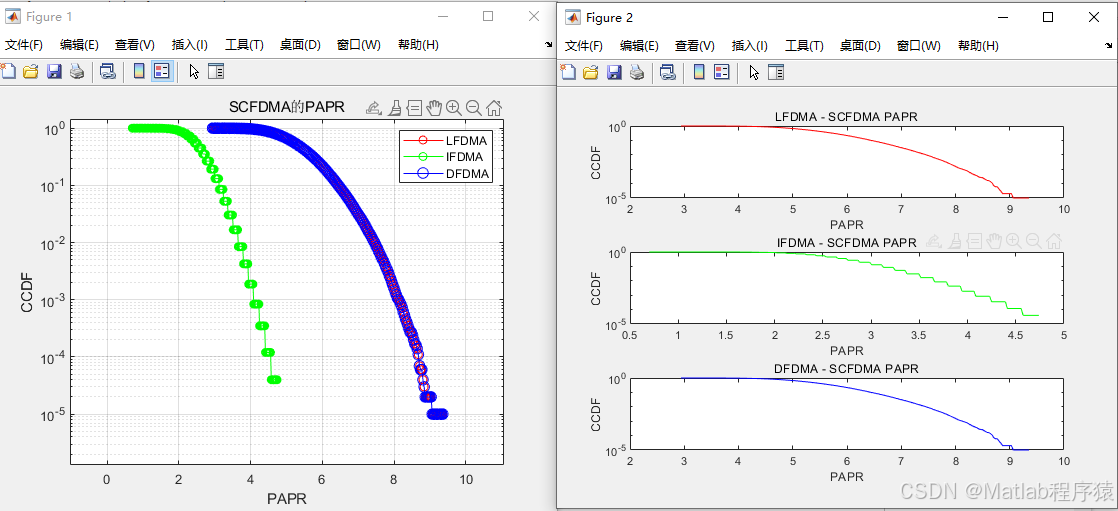Open the 帮助(H) menu in Figure 2
Screen dimensions: 1118x511
[978, 46]
